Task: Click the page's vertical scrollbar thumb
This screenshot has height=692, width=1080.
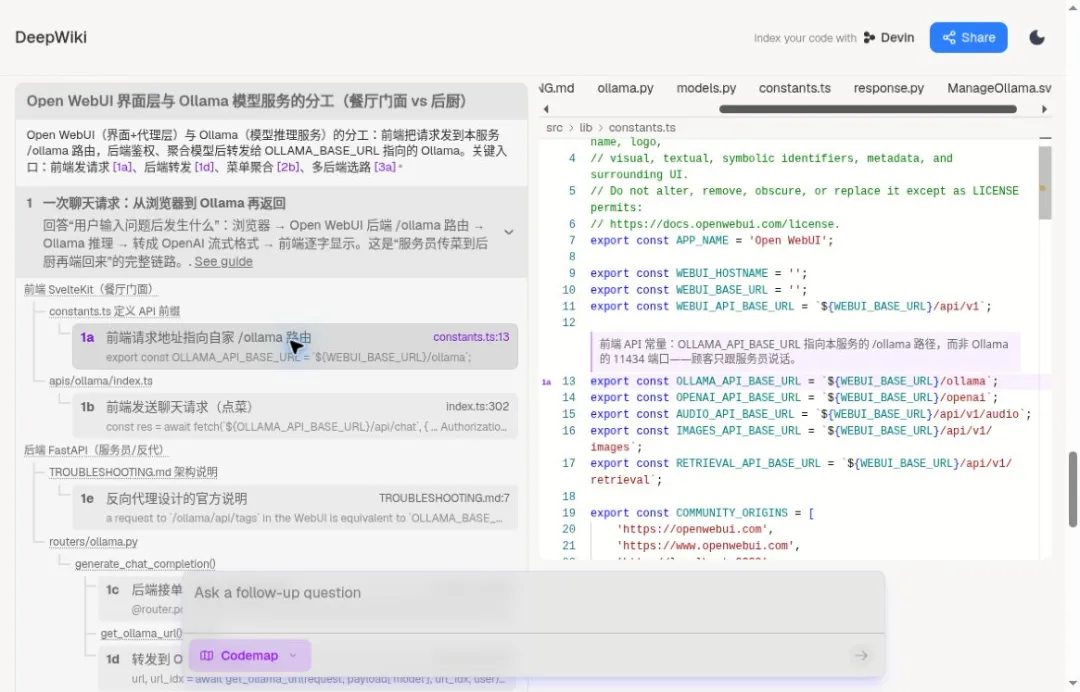Action: pyautogui.click(x=1073, y=490)
